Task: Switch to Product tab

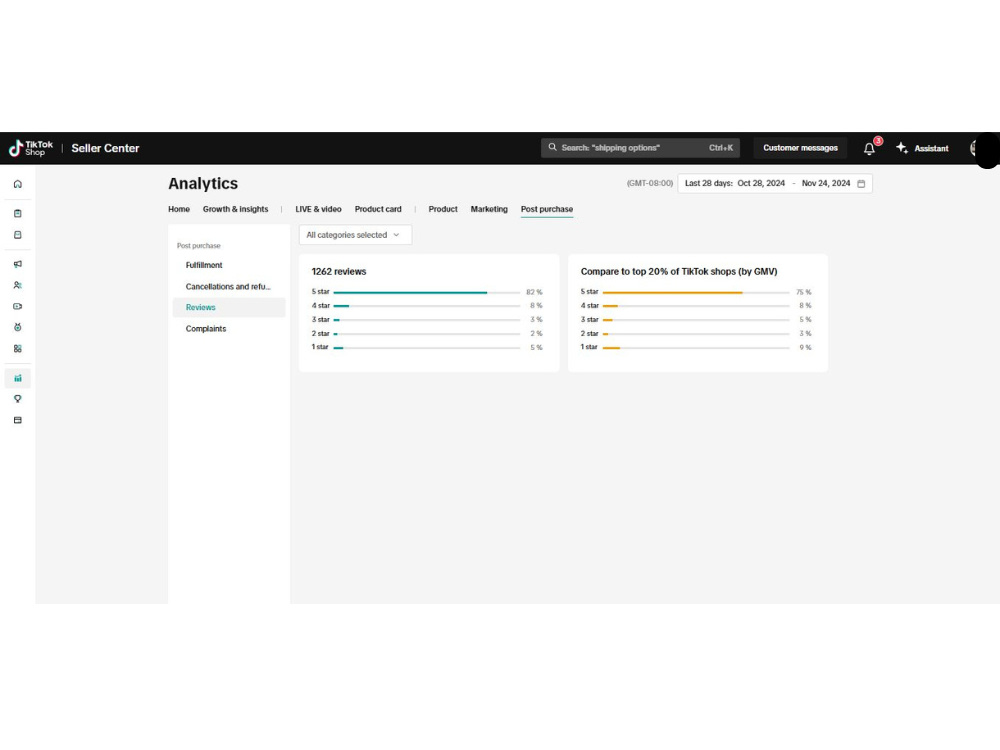Action: point(443,209)
